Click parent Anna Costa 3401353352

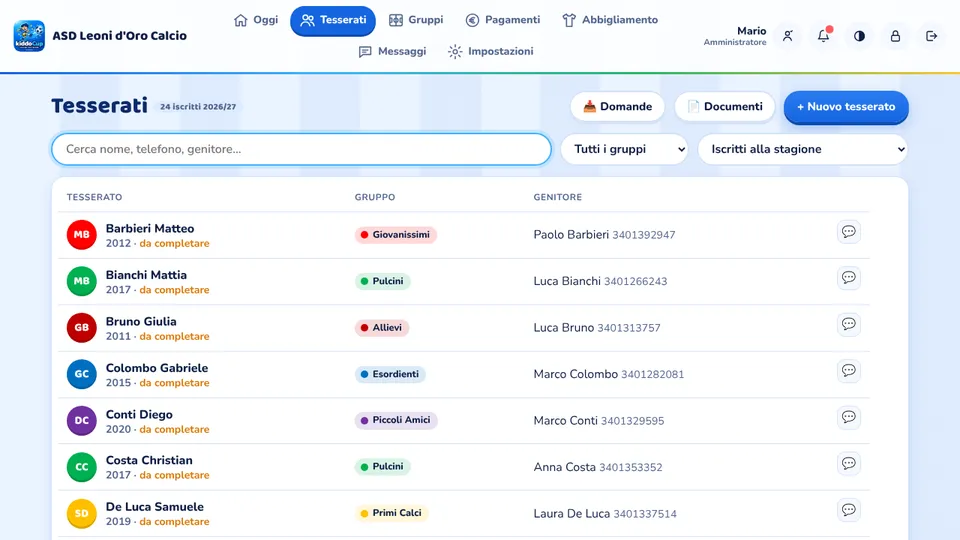[x=598, y=467]
